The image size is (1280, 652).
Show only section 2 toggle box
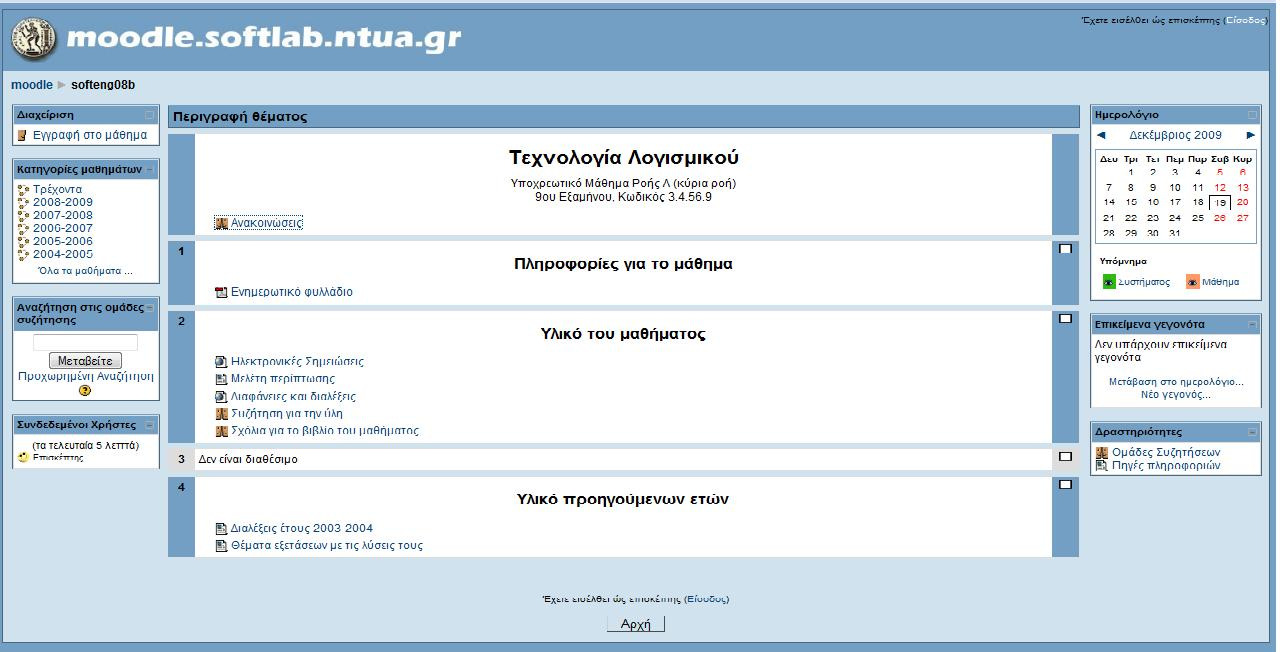click(x=1065, y=319)
